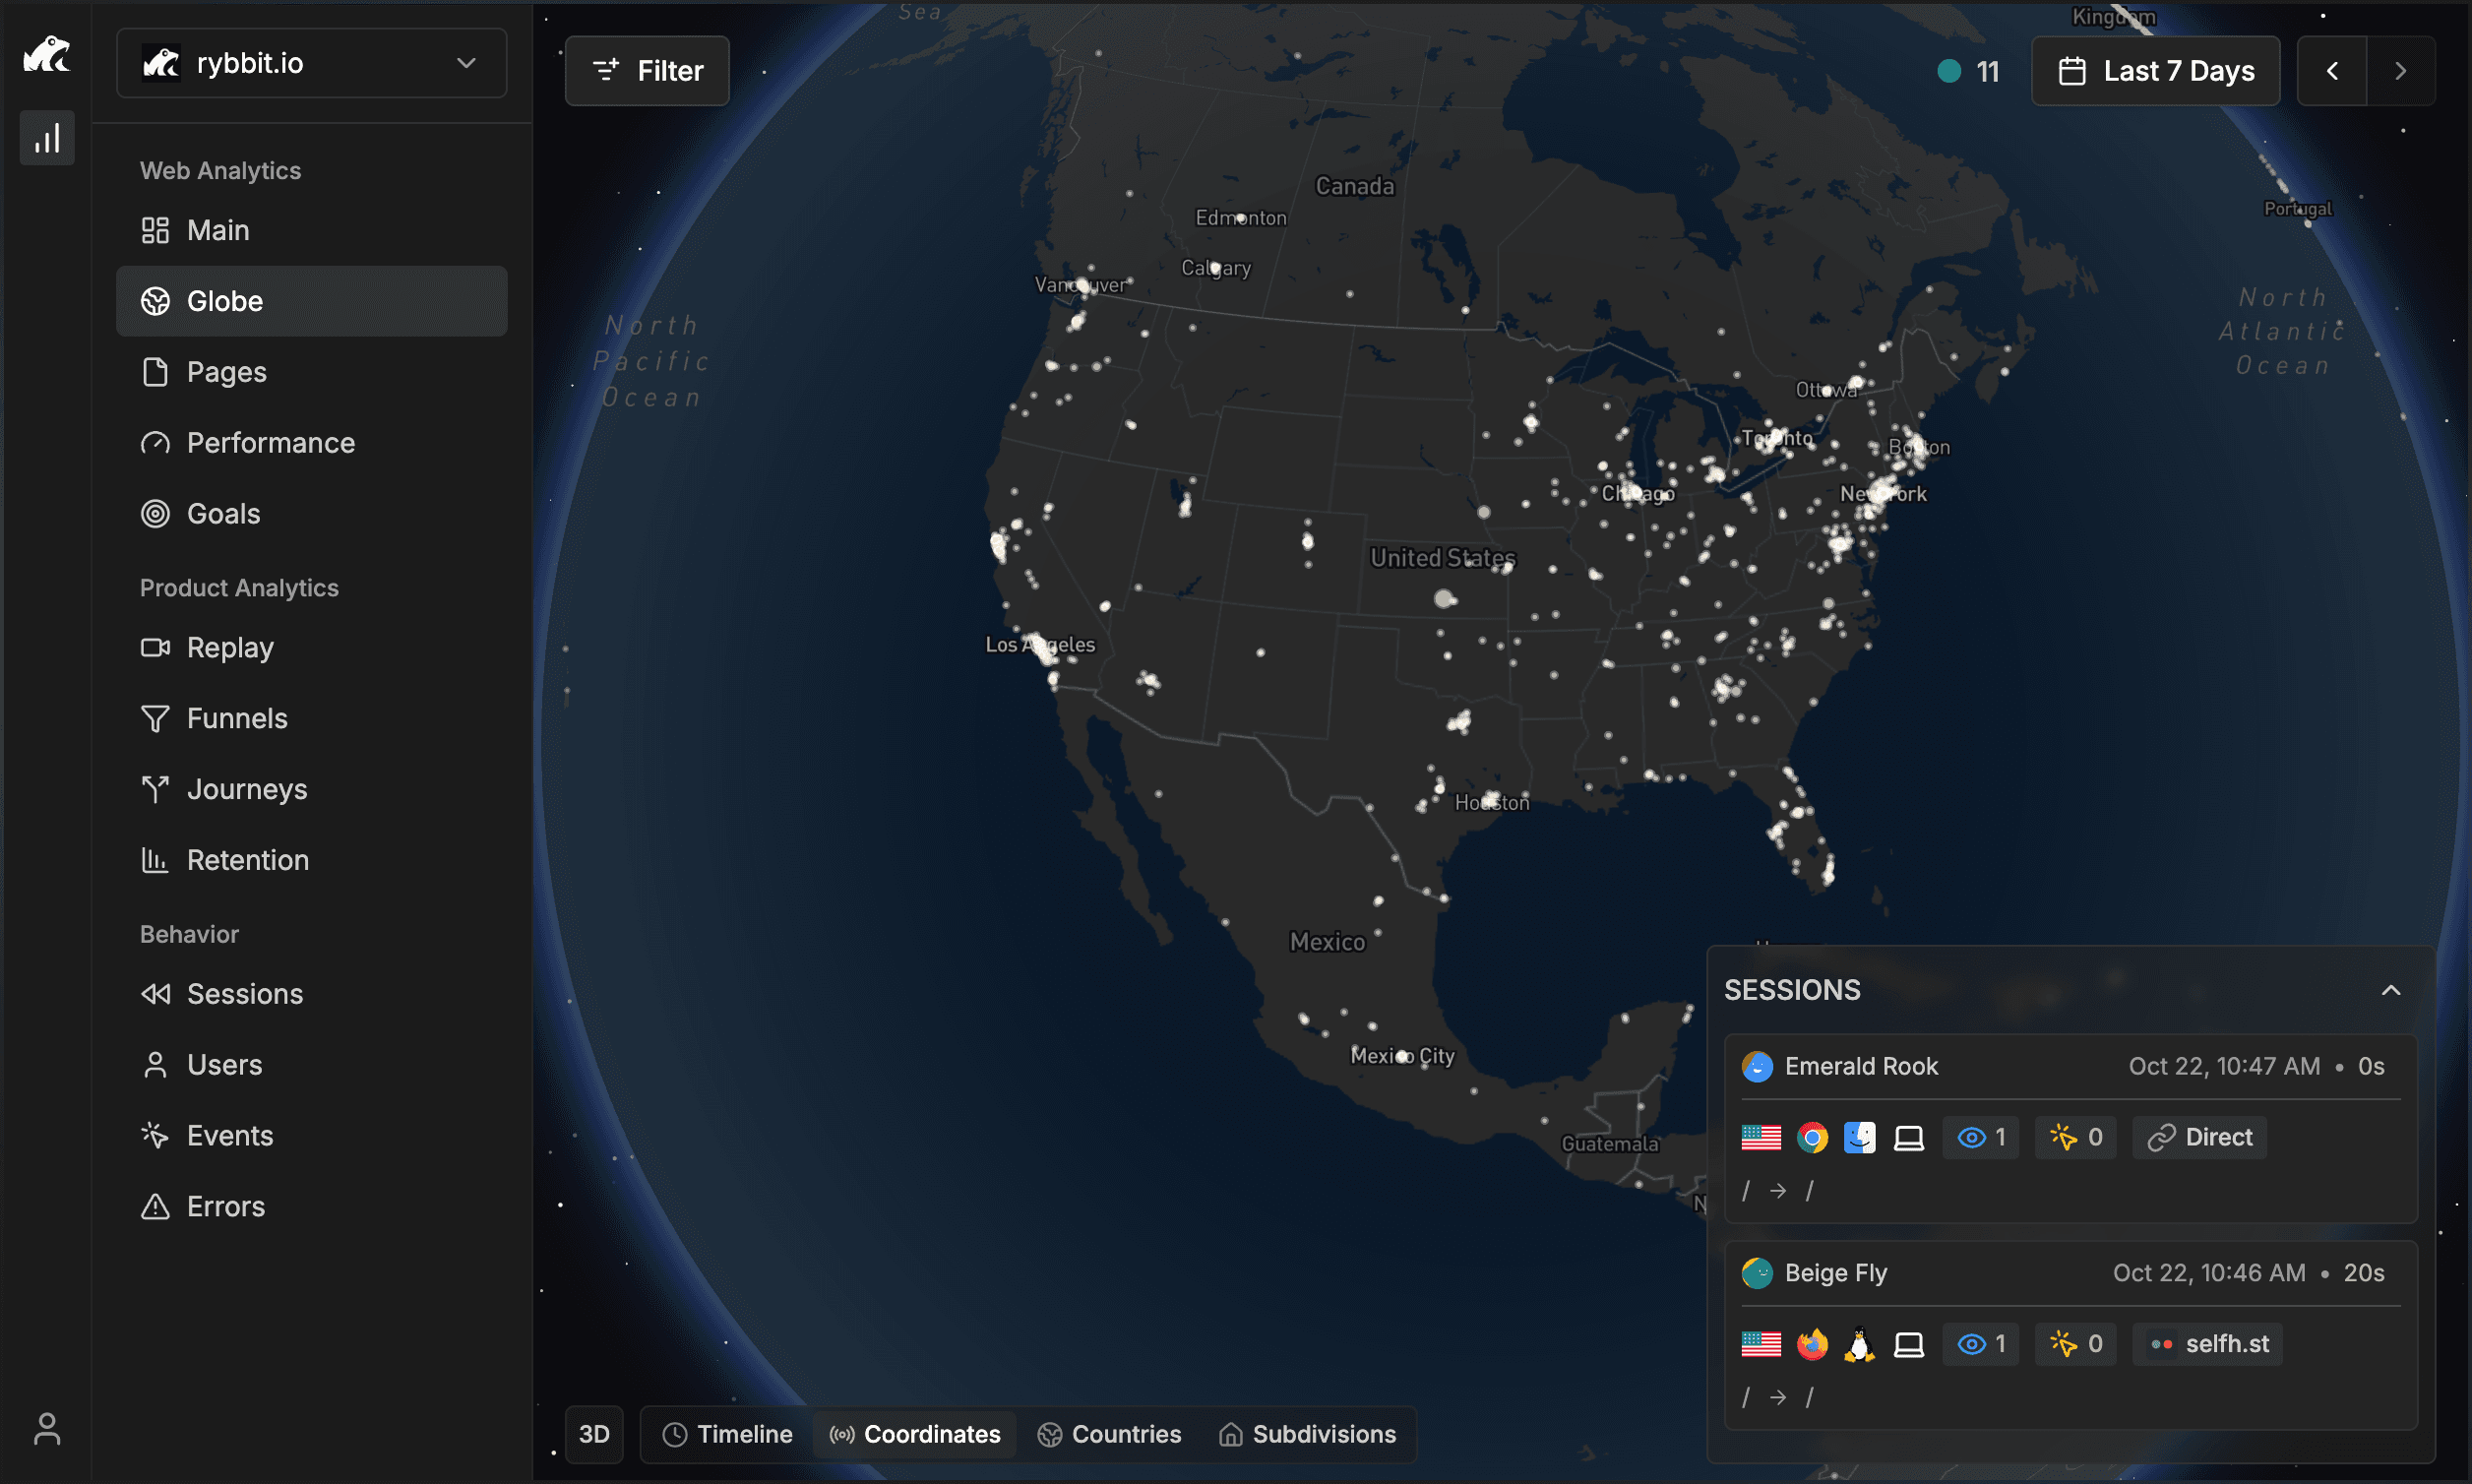Collapse the SESSIONS panel chevron
2472x1484 pixels.
point(2390,990)
